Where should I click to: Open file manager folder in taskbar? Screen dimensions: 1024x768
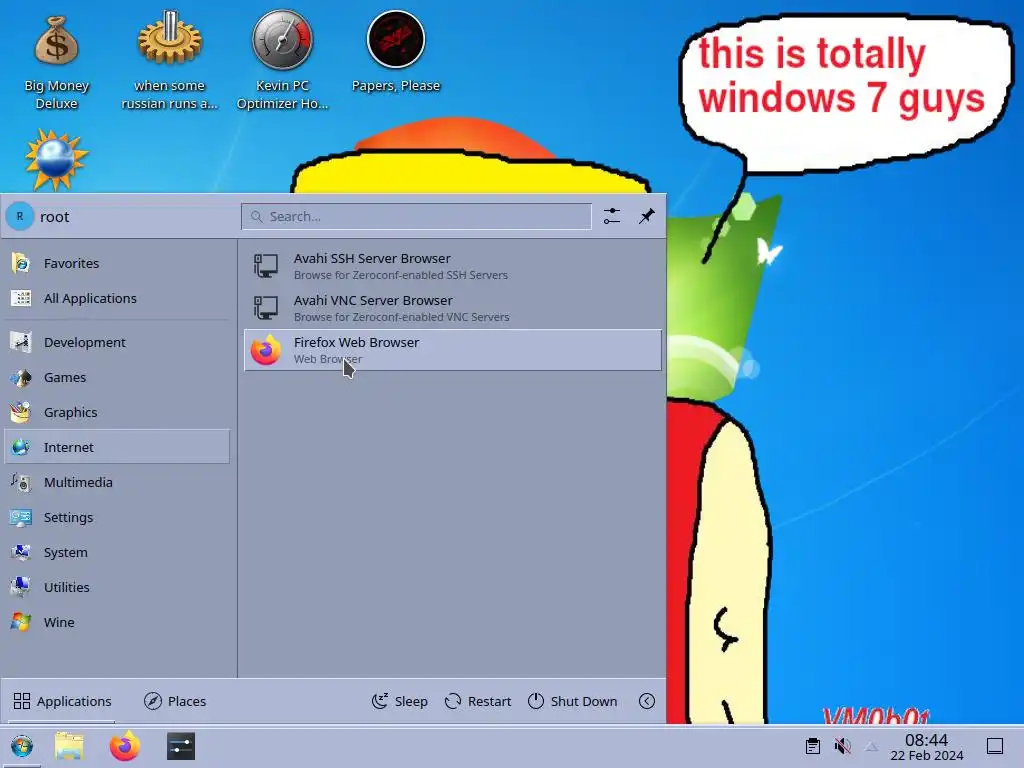(x=69, y=746)
